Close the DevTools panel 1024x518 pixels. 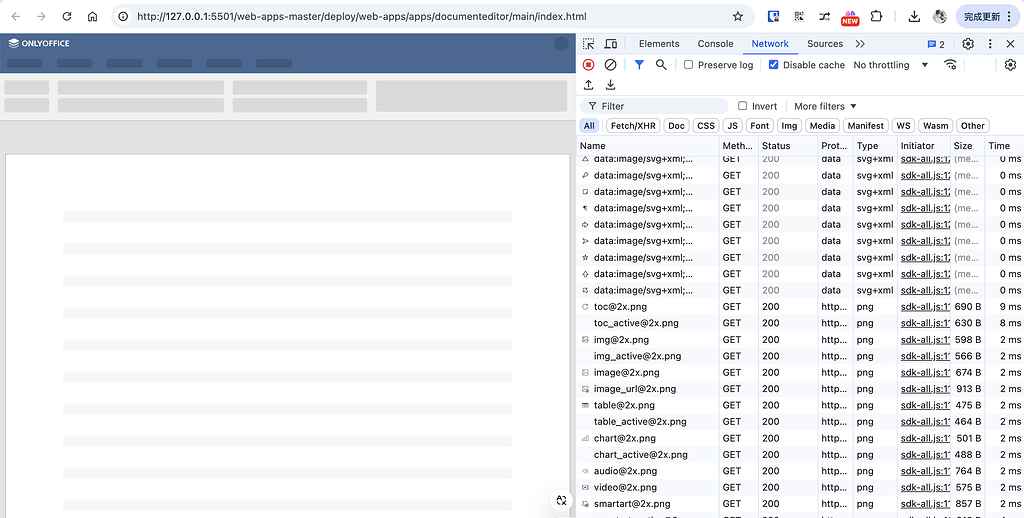(1010, 44)
